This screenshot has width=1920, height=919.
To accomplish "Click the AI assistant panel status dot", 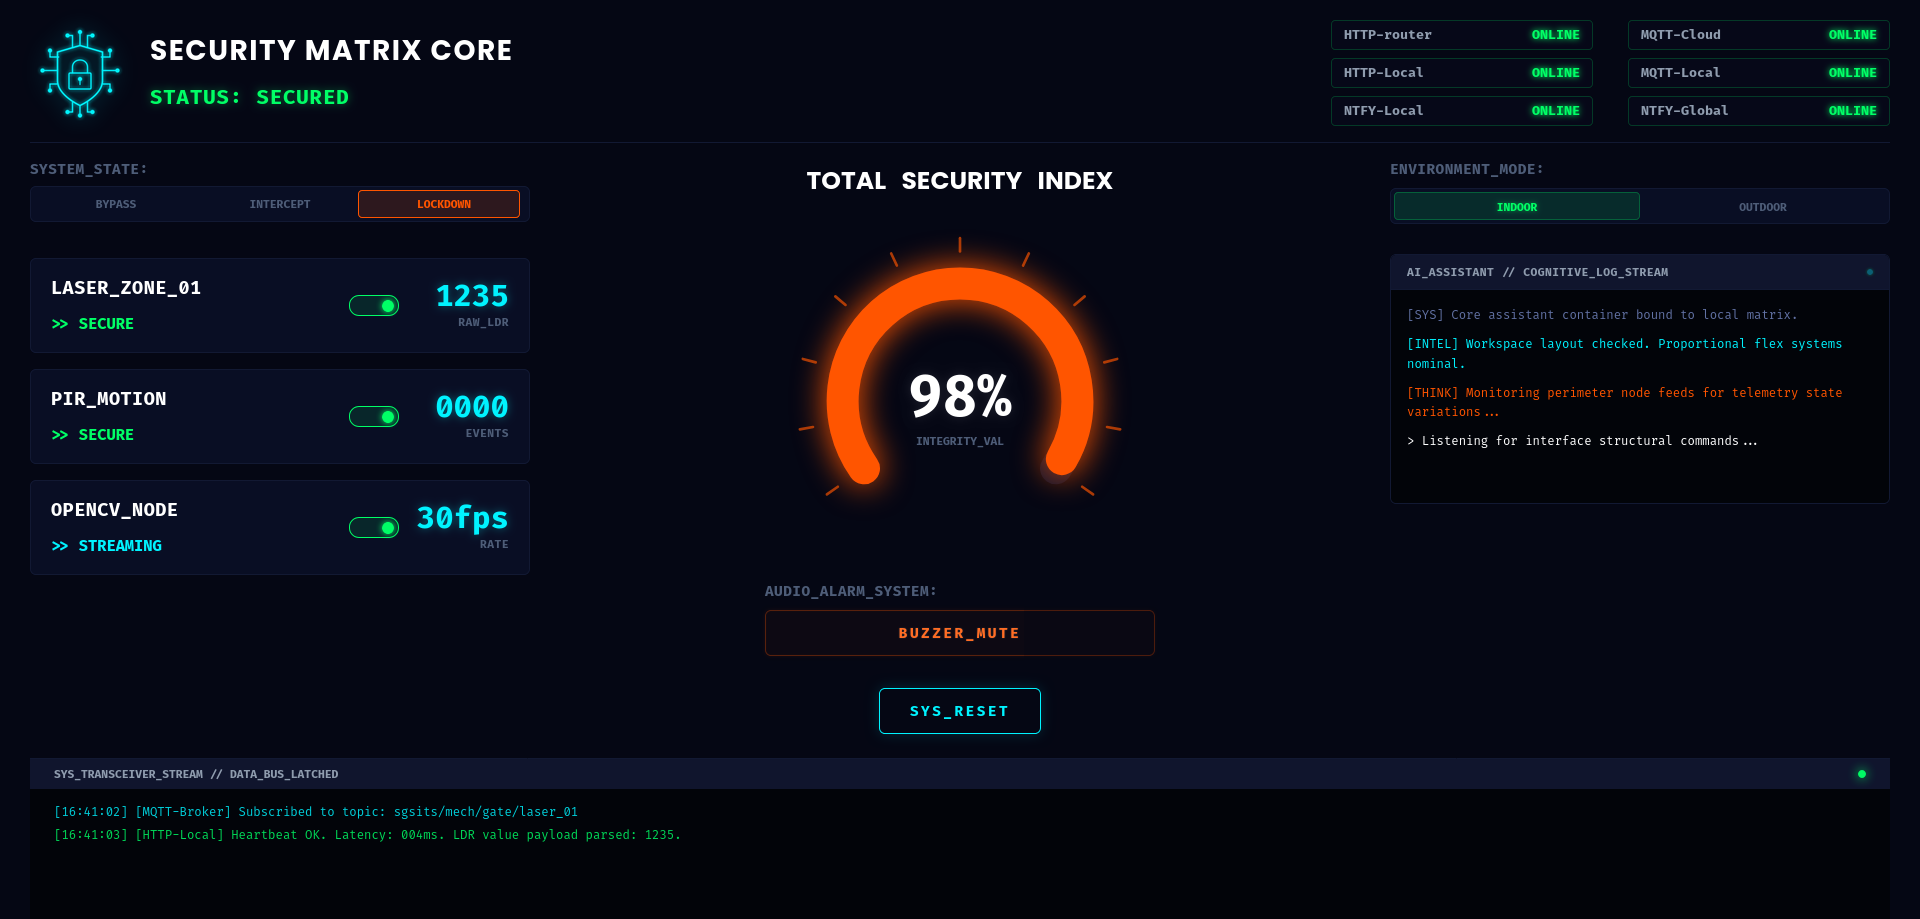I will 1869,272.
